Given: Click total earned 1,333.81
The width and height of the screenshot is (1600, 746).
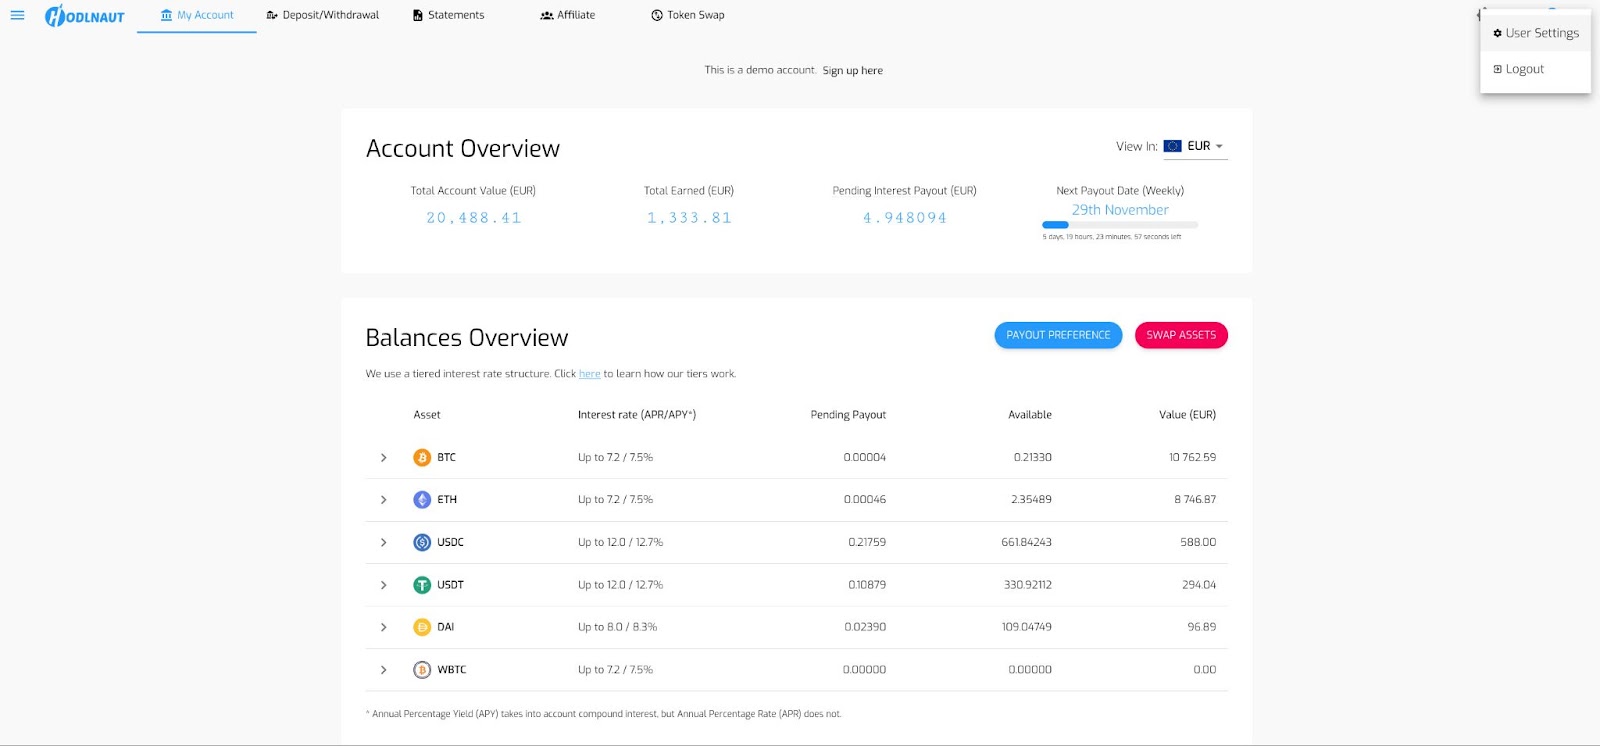Looking at the screenshot, I should [x=689, y=218].
